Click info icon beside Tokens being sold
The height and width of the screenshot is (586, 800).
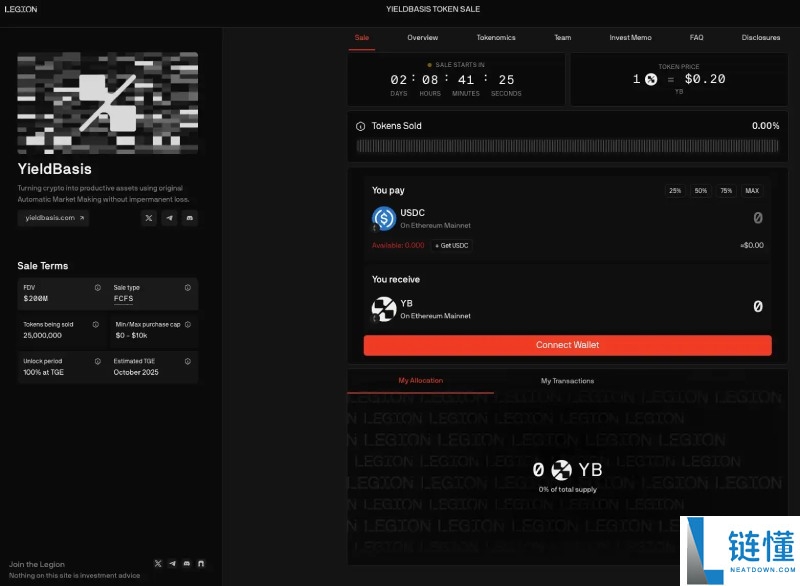(x=95, y=324)
